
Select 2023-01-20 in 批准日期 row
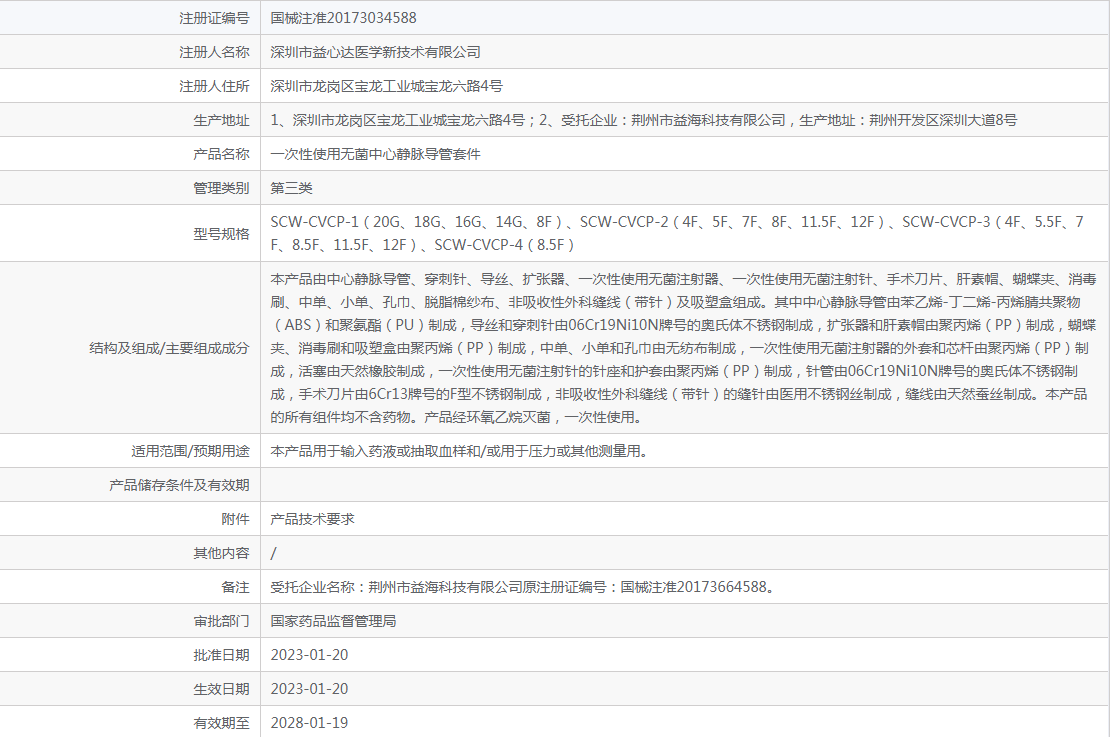coord(309,655)
